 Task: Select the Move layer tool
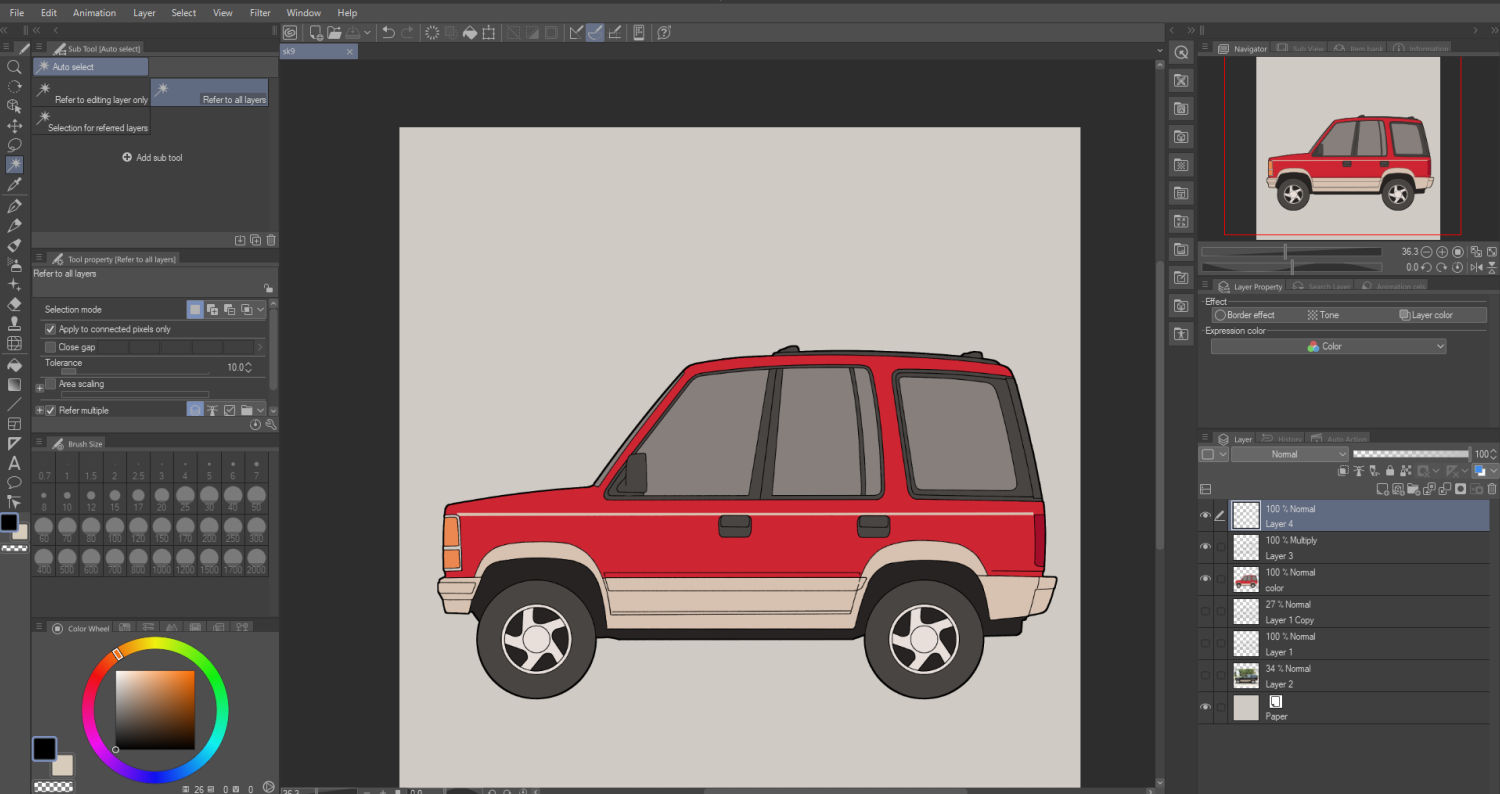click(14, 126)
